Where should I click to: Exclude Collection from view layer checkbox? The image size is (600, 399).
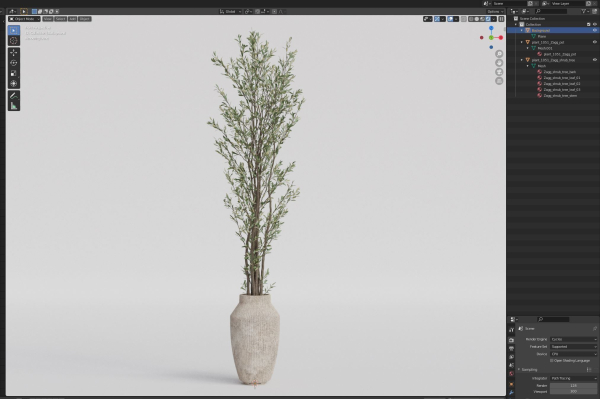pos(589,24)
